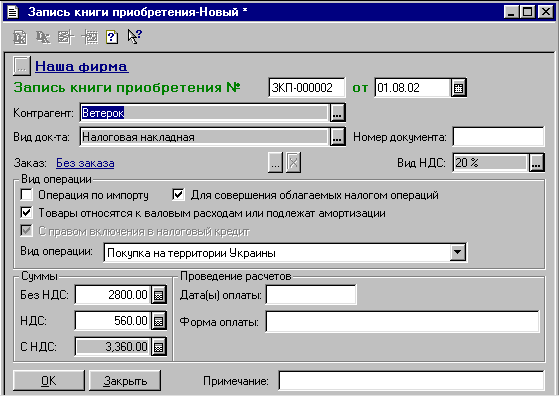Open calculator for С НДС total

pyautogui.click(x=159, y=346)
